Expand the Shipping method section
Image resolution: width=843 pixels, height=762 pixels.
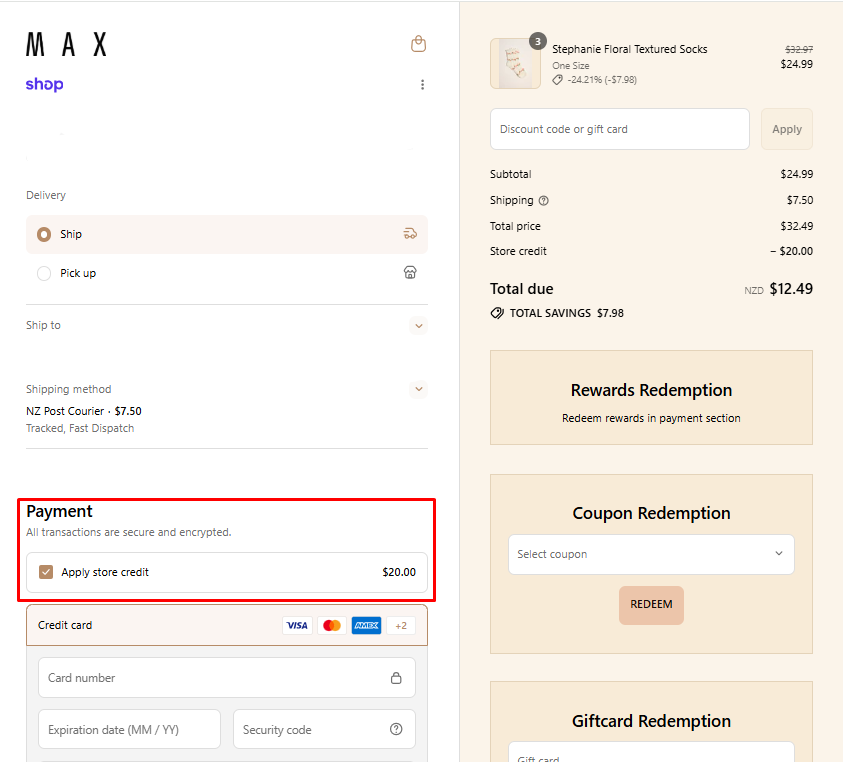tap(418, 389)
